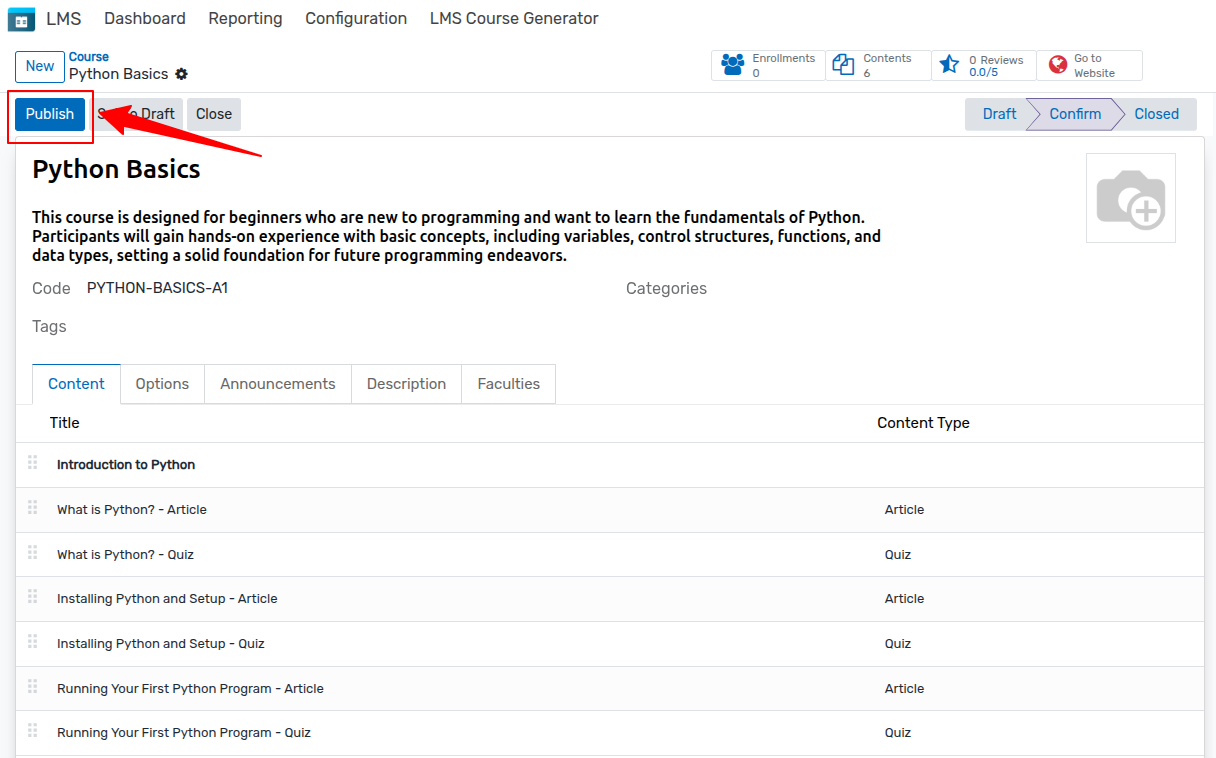Sort by the Title column header
The height and width of the screenshot is (758, 1216).
click(65, 423)
